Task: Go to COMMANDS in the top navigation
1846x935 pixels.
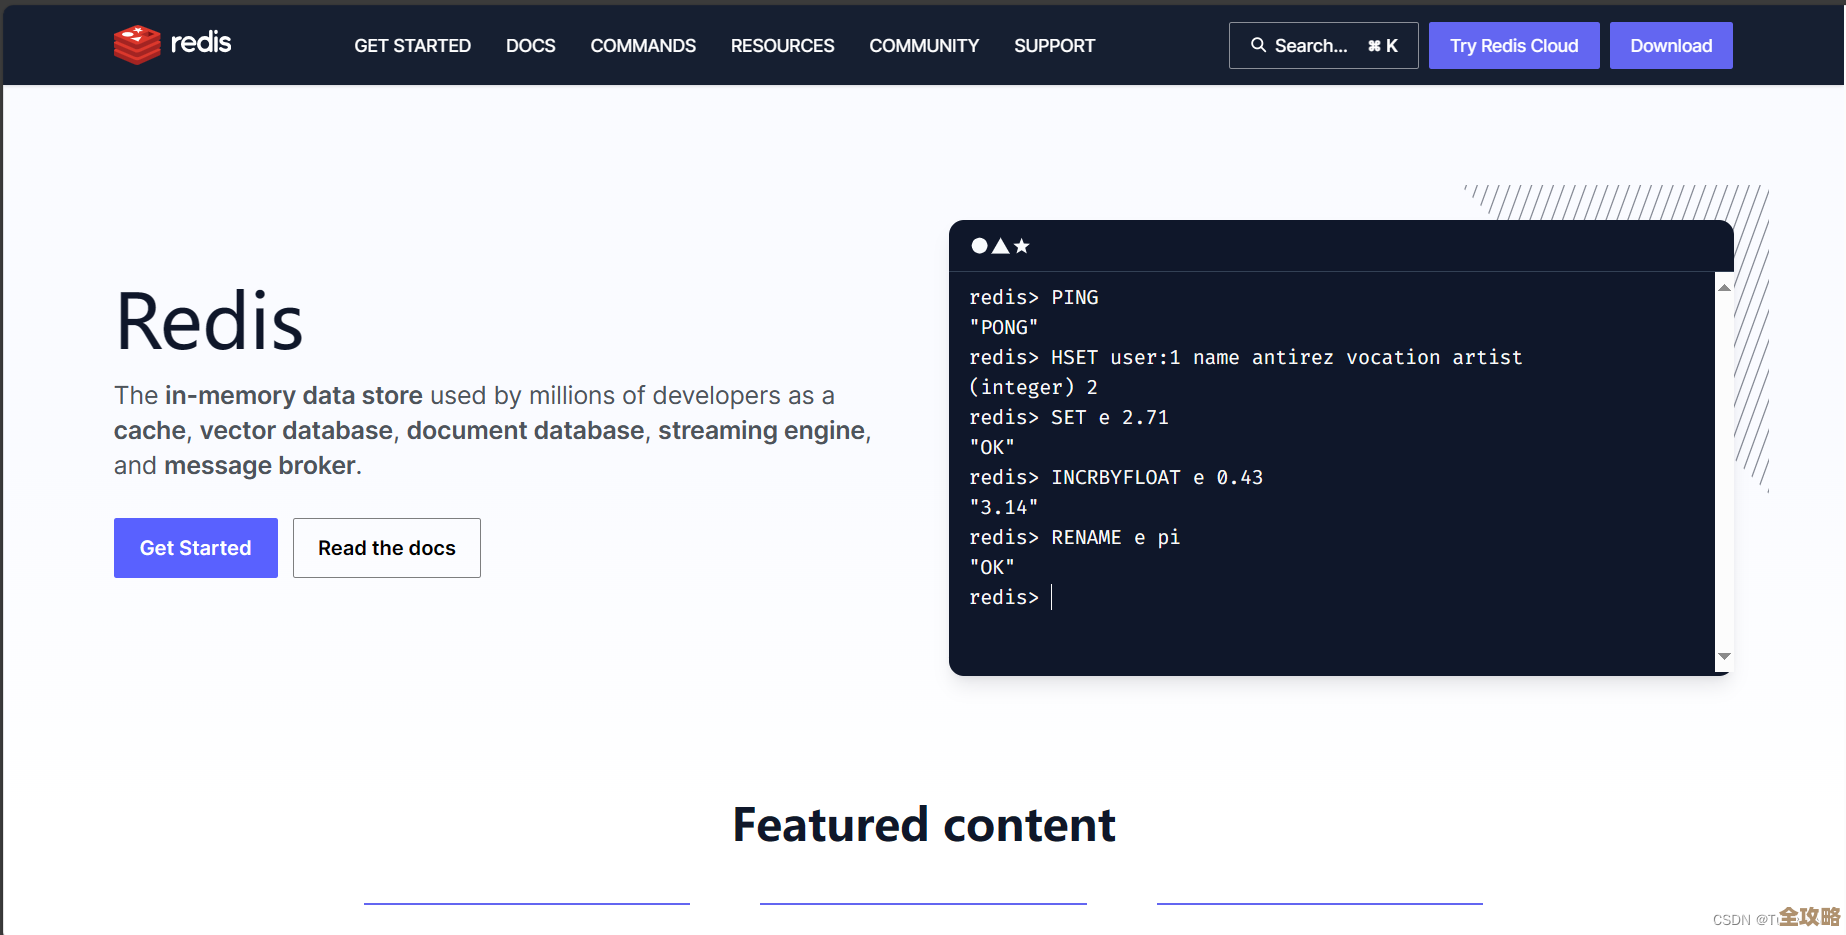Action: point(643,46)
